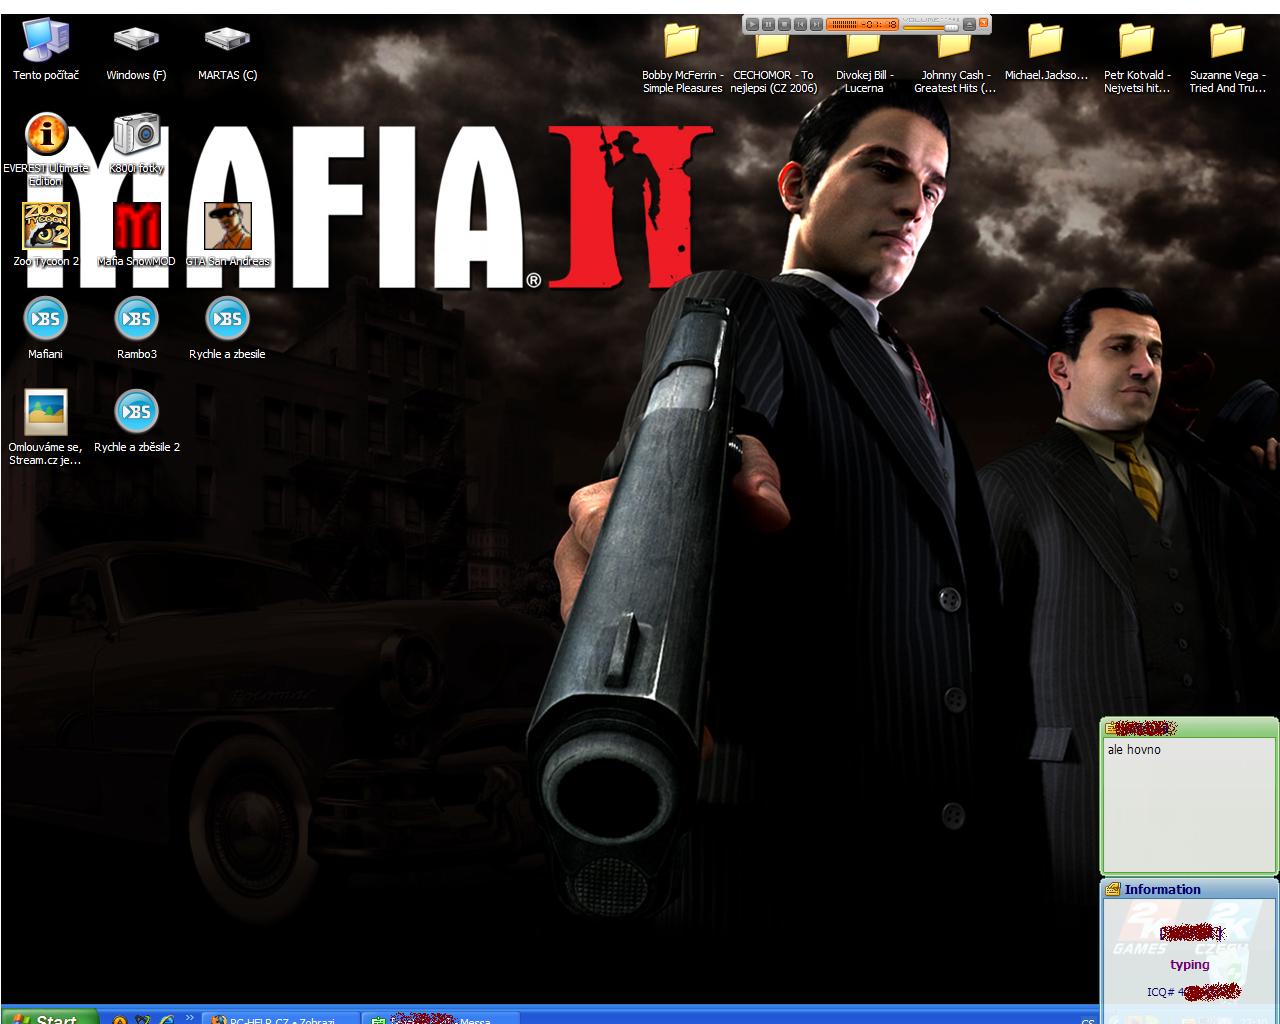The height and width of the screenshot is (1024, 1280).
Task: Launch Mafia ShowMOD
Action: [x=136, y=235]
